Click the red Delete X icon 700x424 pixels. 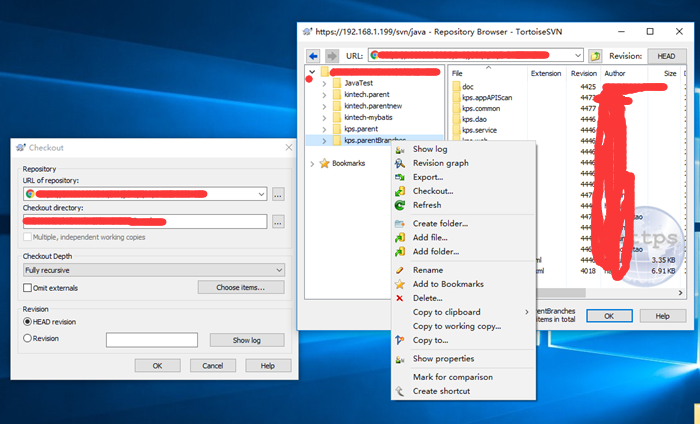point(400,298)
